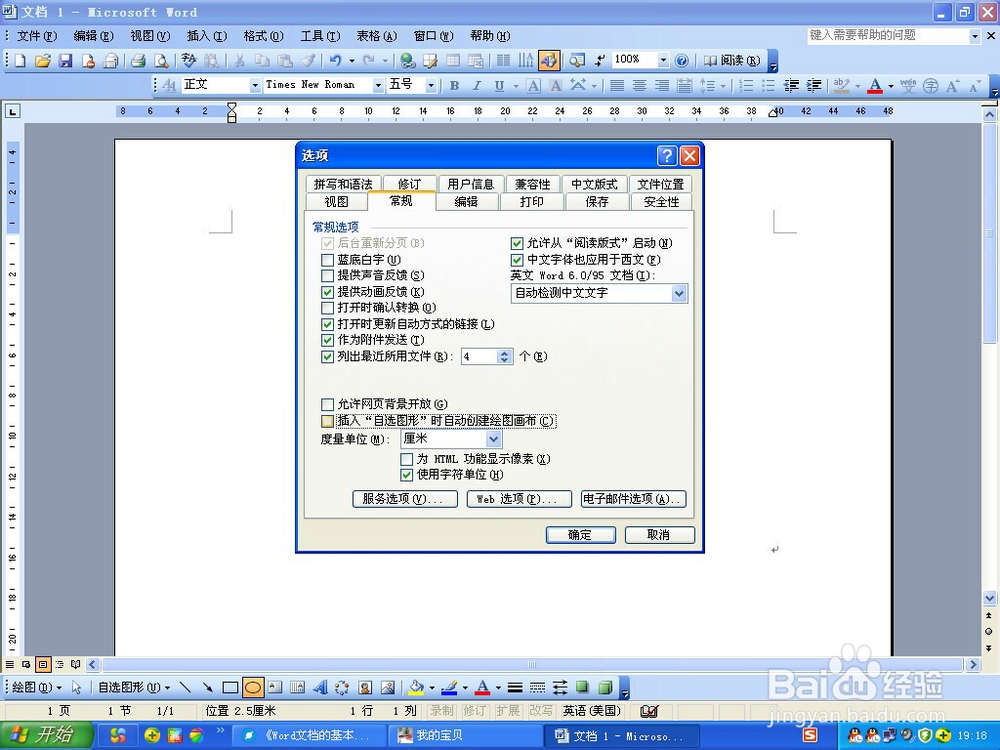Uncheck 允许从阅读版式启动 option
The height and width of the screenshot is (750, 1000).
[517, 244]
